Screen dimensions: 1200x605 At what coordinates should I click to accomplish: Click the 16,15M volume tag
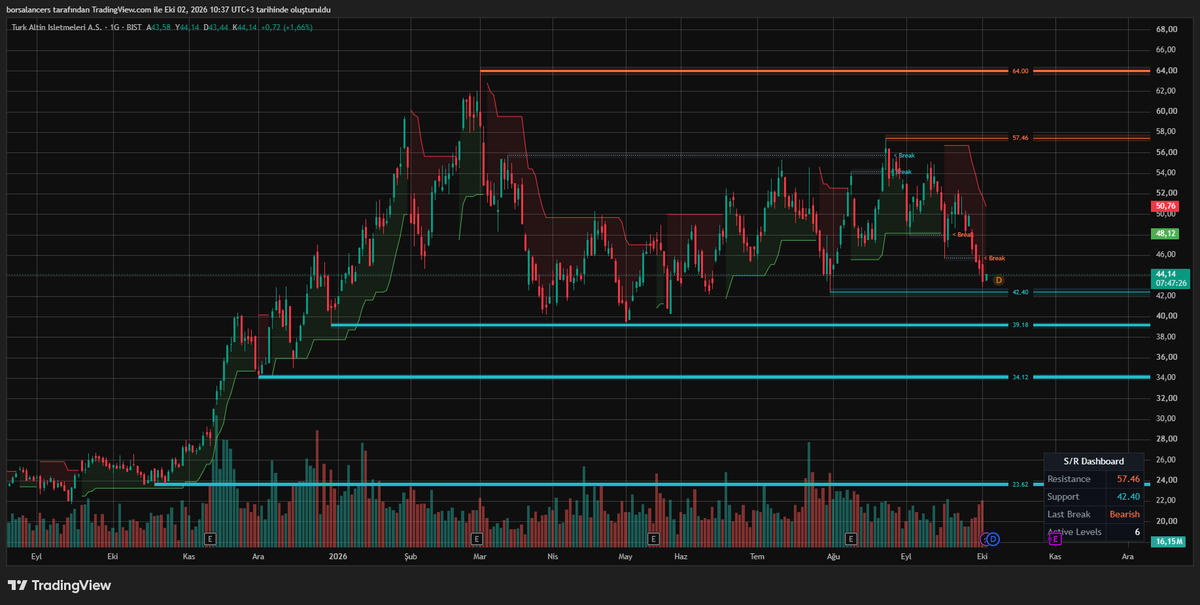pyautogui.click(x=1168, y=541)
